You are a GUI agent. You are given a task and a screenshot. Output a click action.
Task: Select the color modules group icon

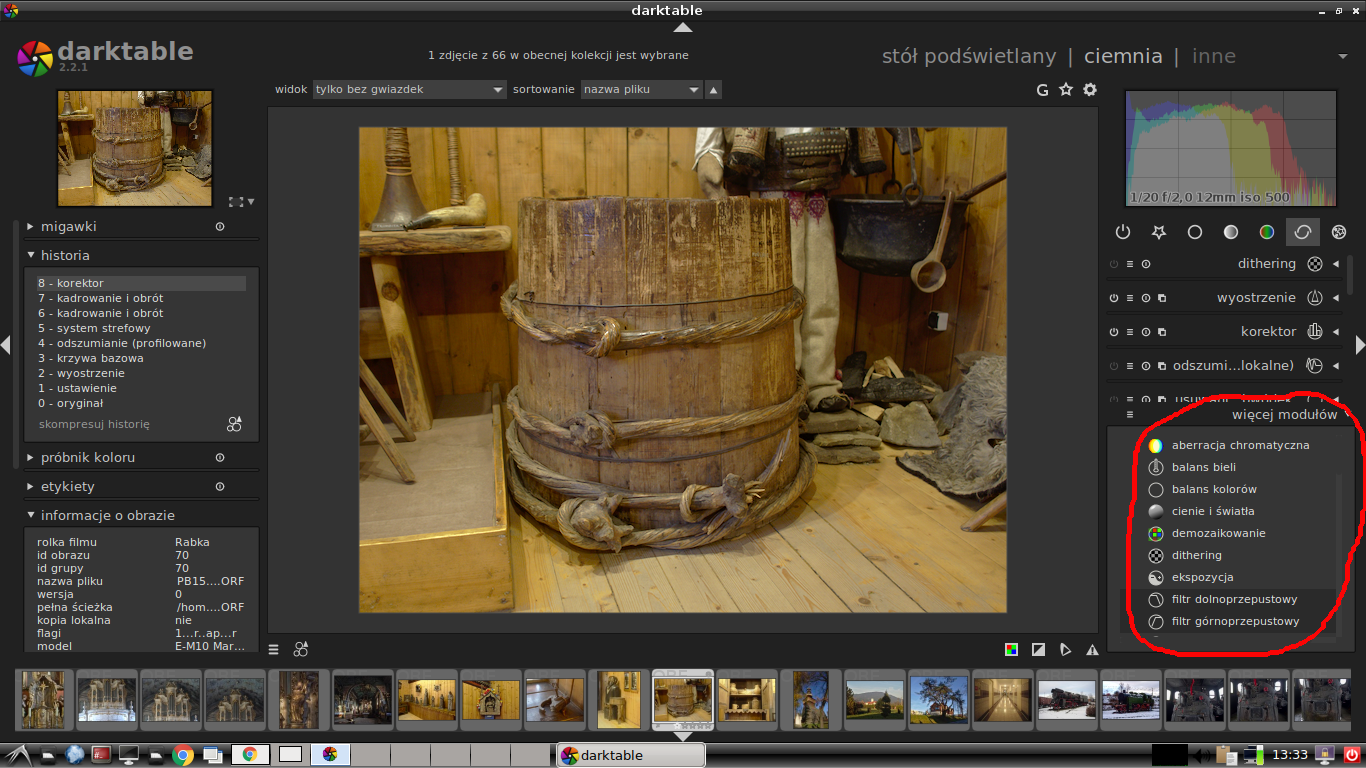point(1266,232)
